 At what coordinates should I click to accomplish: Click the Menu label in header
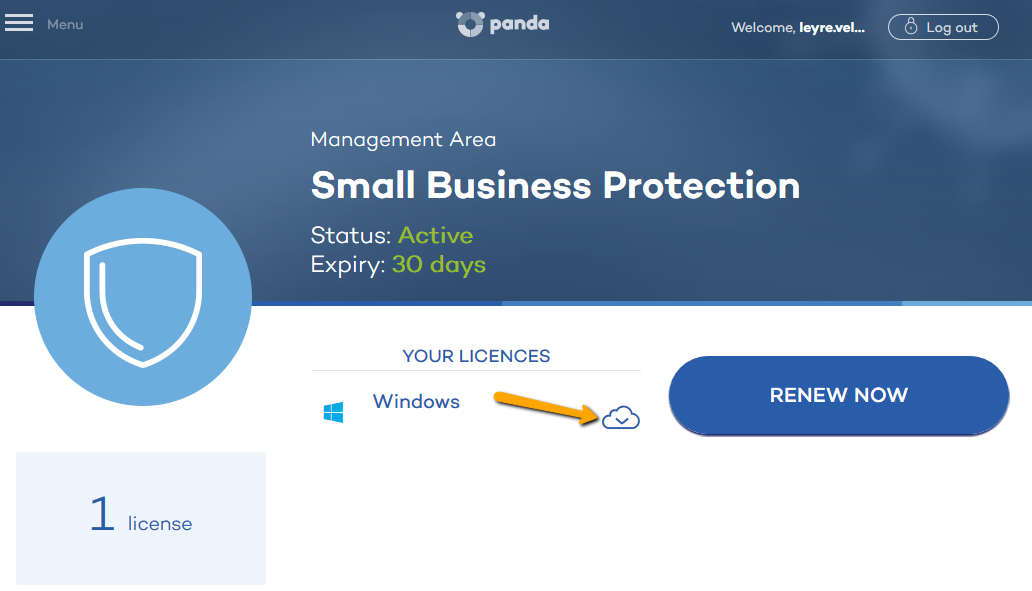[65, 24]
